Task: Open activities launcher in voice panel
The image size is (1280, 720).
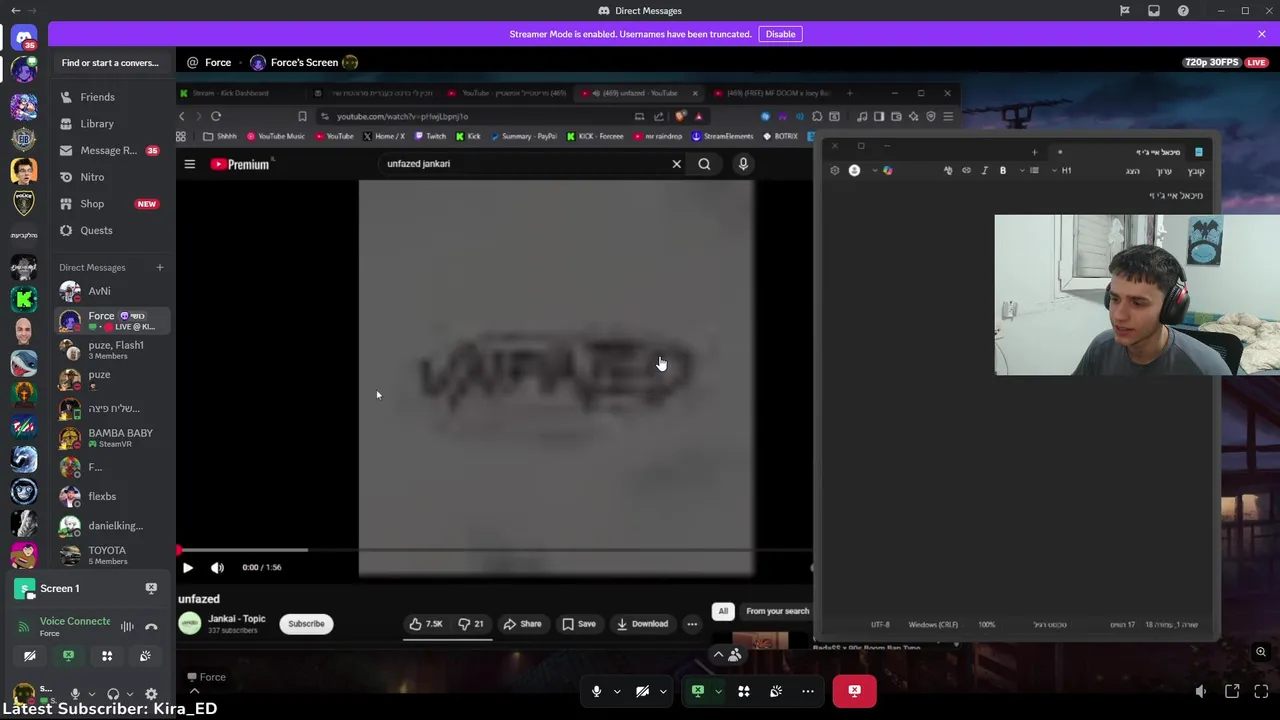Action: point(107,656)
